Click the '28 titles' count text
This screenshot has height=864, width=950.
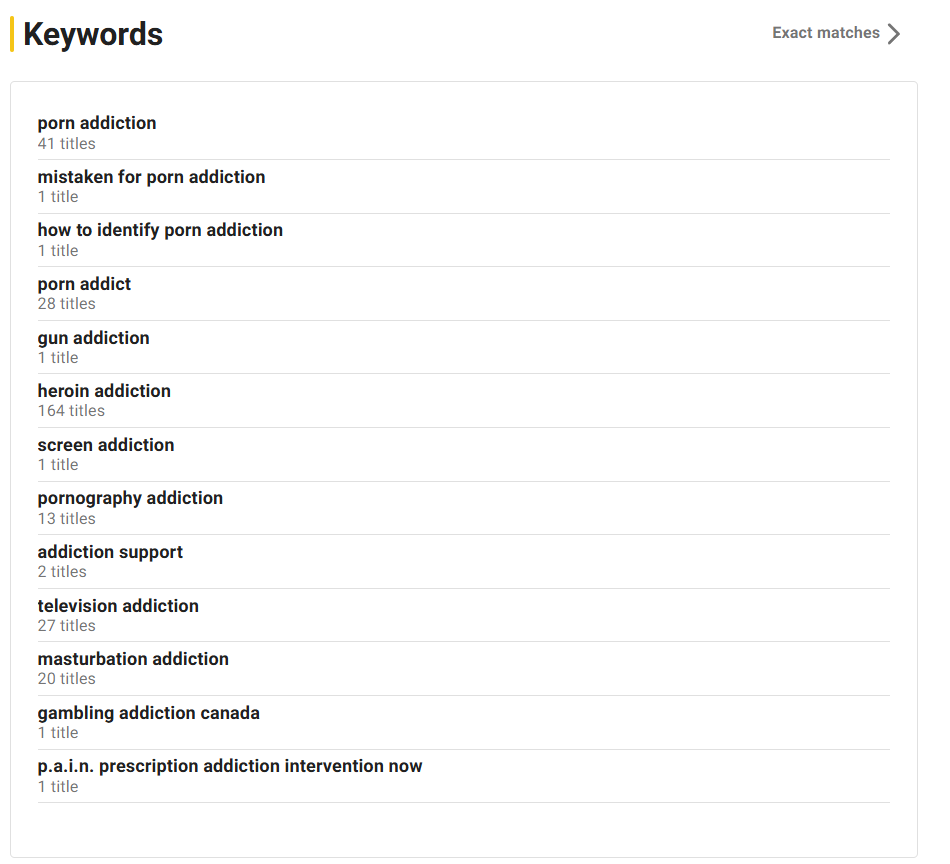pos(67,304)
